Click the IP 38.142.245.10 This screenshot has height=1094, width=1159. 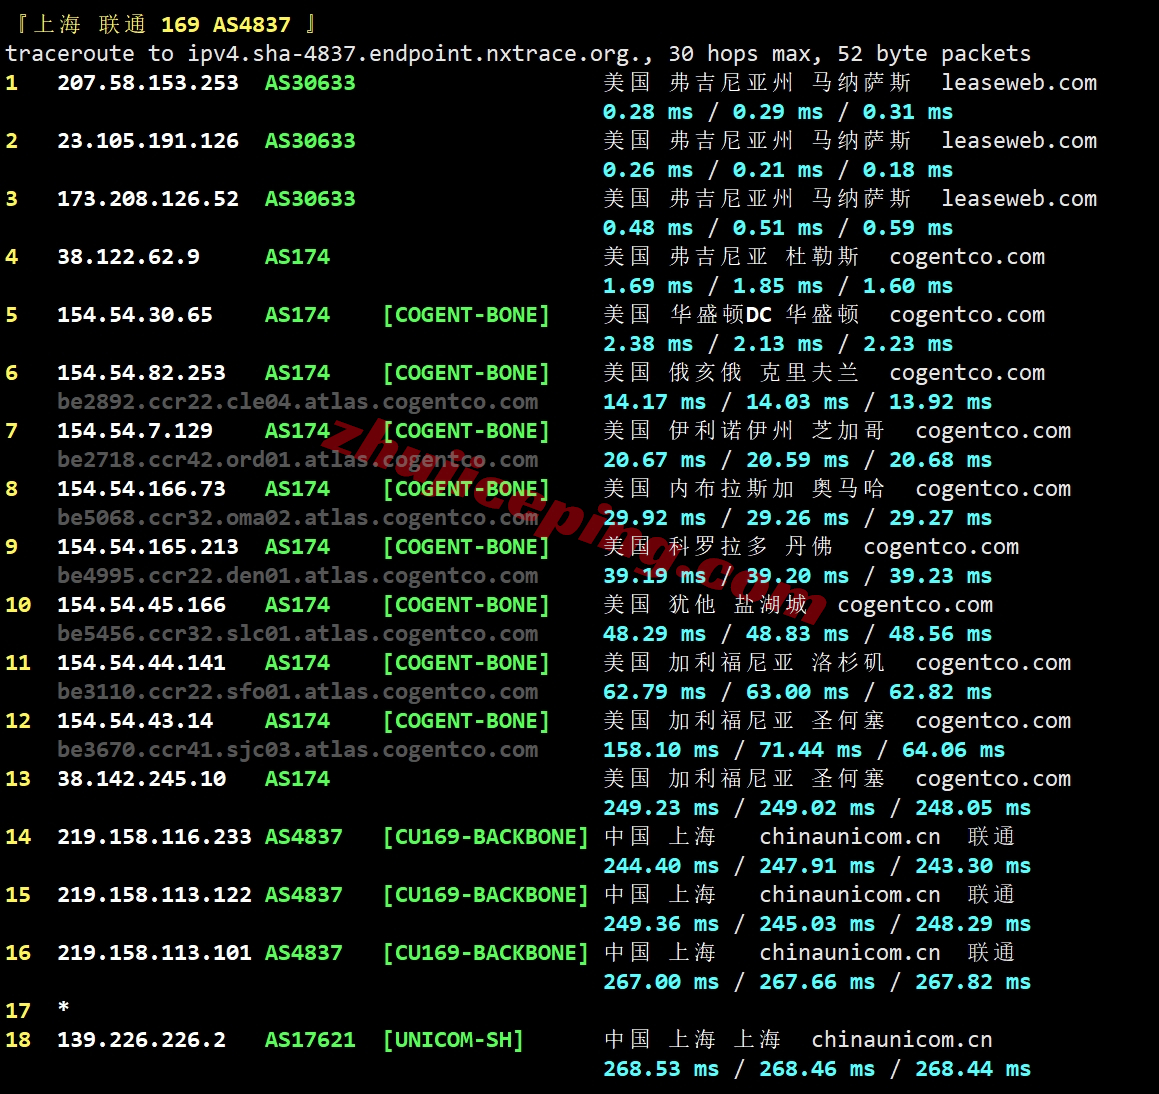141,779
